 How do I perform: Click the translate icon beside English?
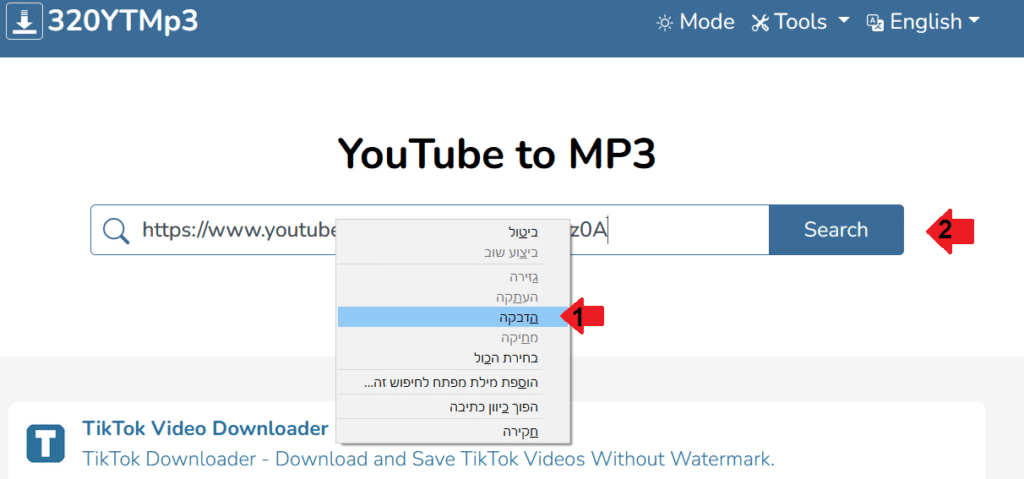(875, 22)
